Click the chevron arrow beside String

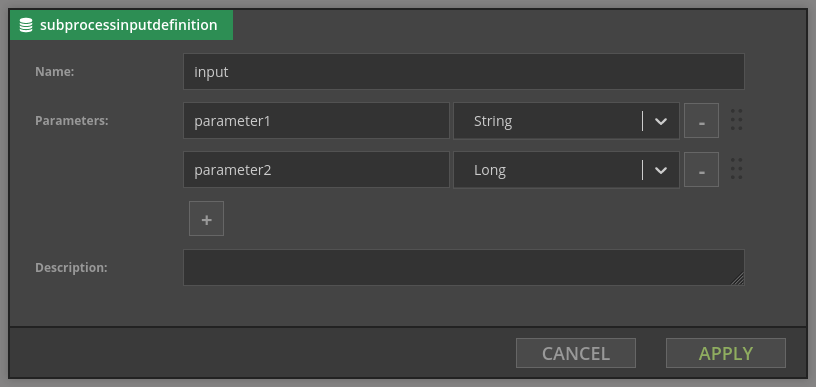(661, 121)
